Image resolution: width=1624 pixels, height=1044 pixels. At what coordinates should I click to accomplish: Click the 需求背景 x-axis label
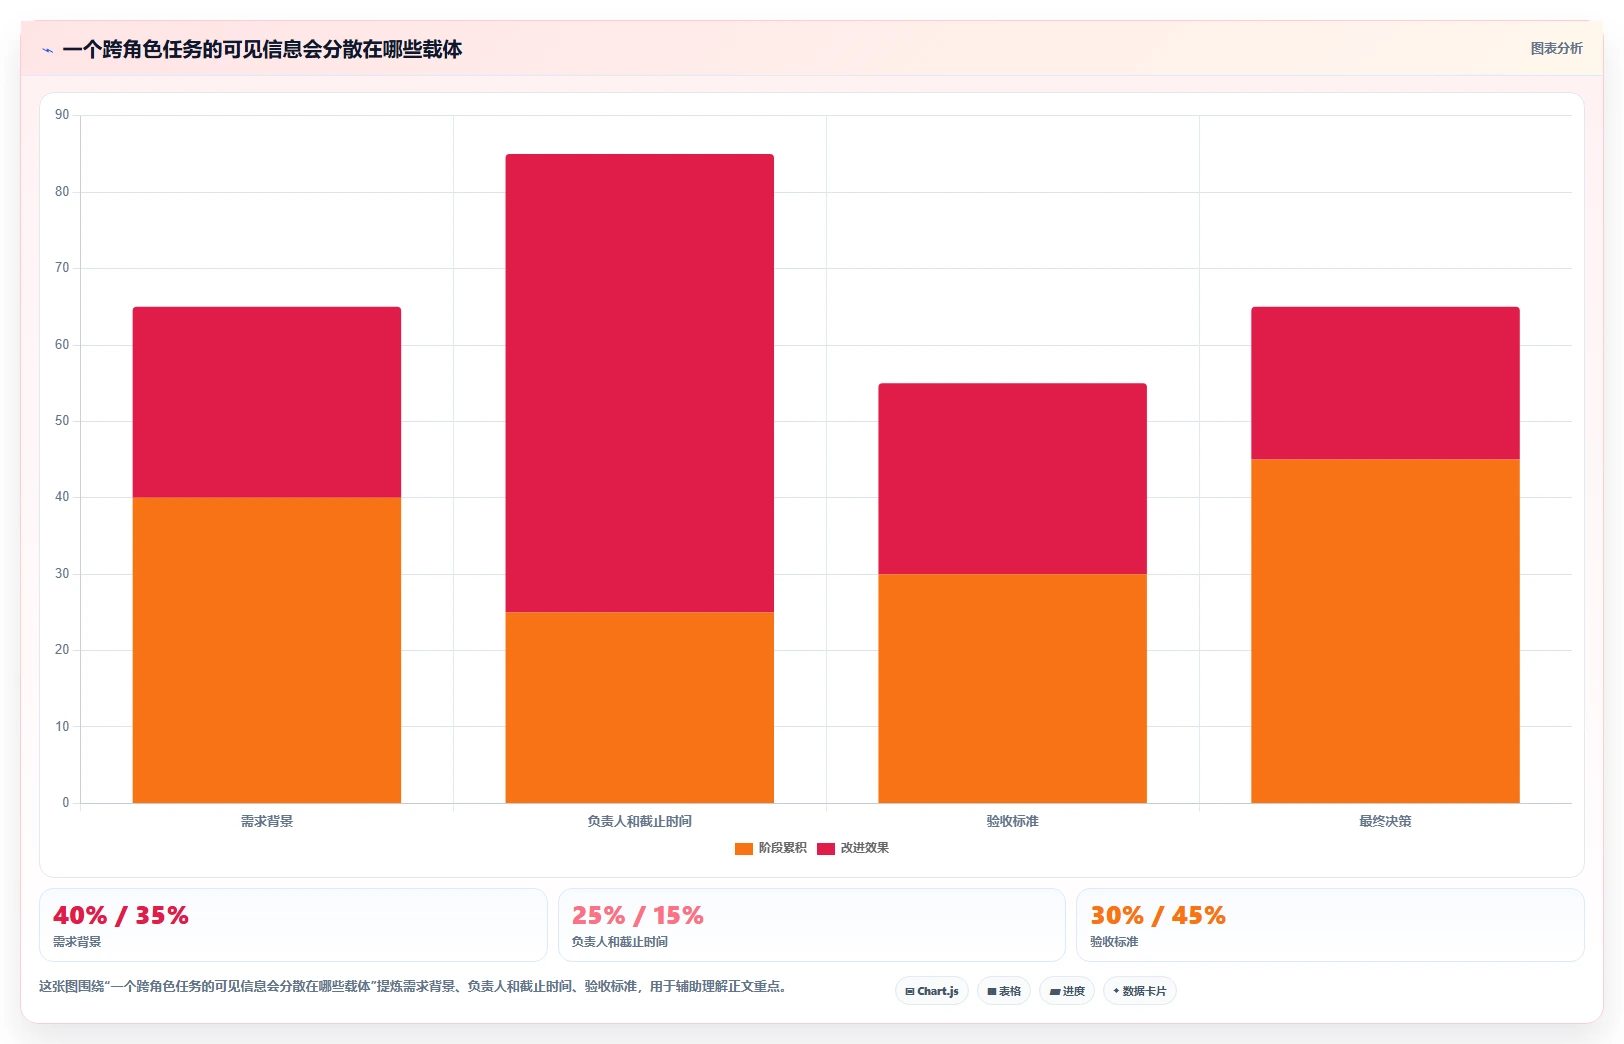click(x=267, y=821)
